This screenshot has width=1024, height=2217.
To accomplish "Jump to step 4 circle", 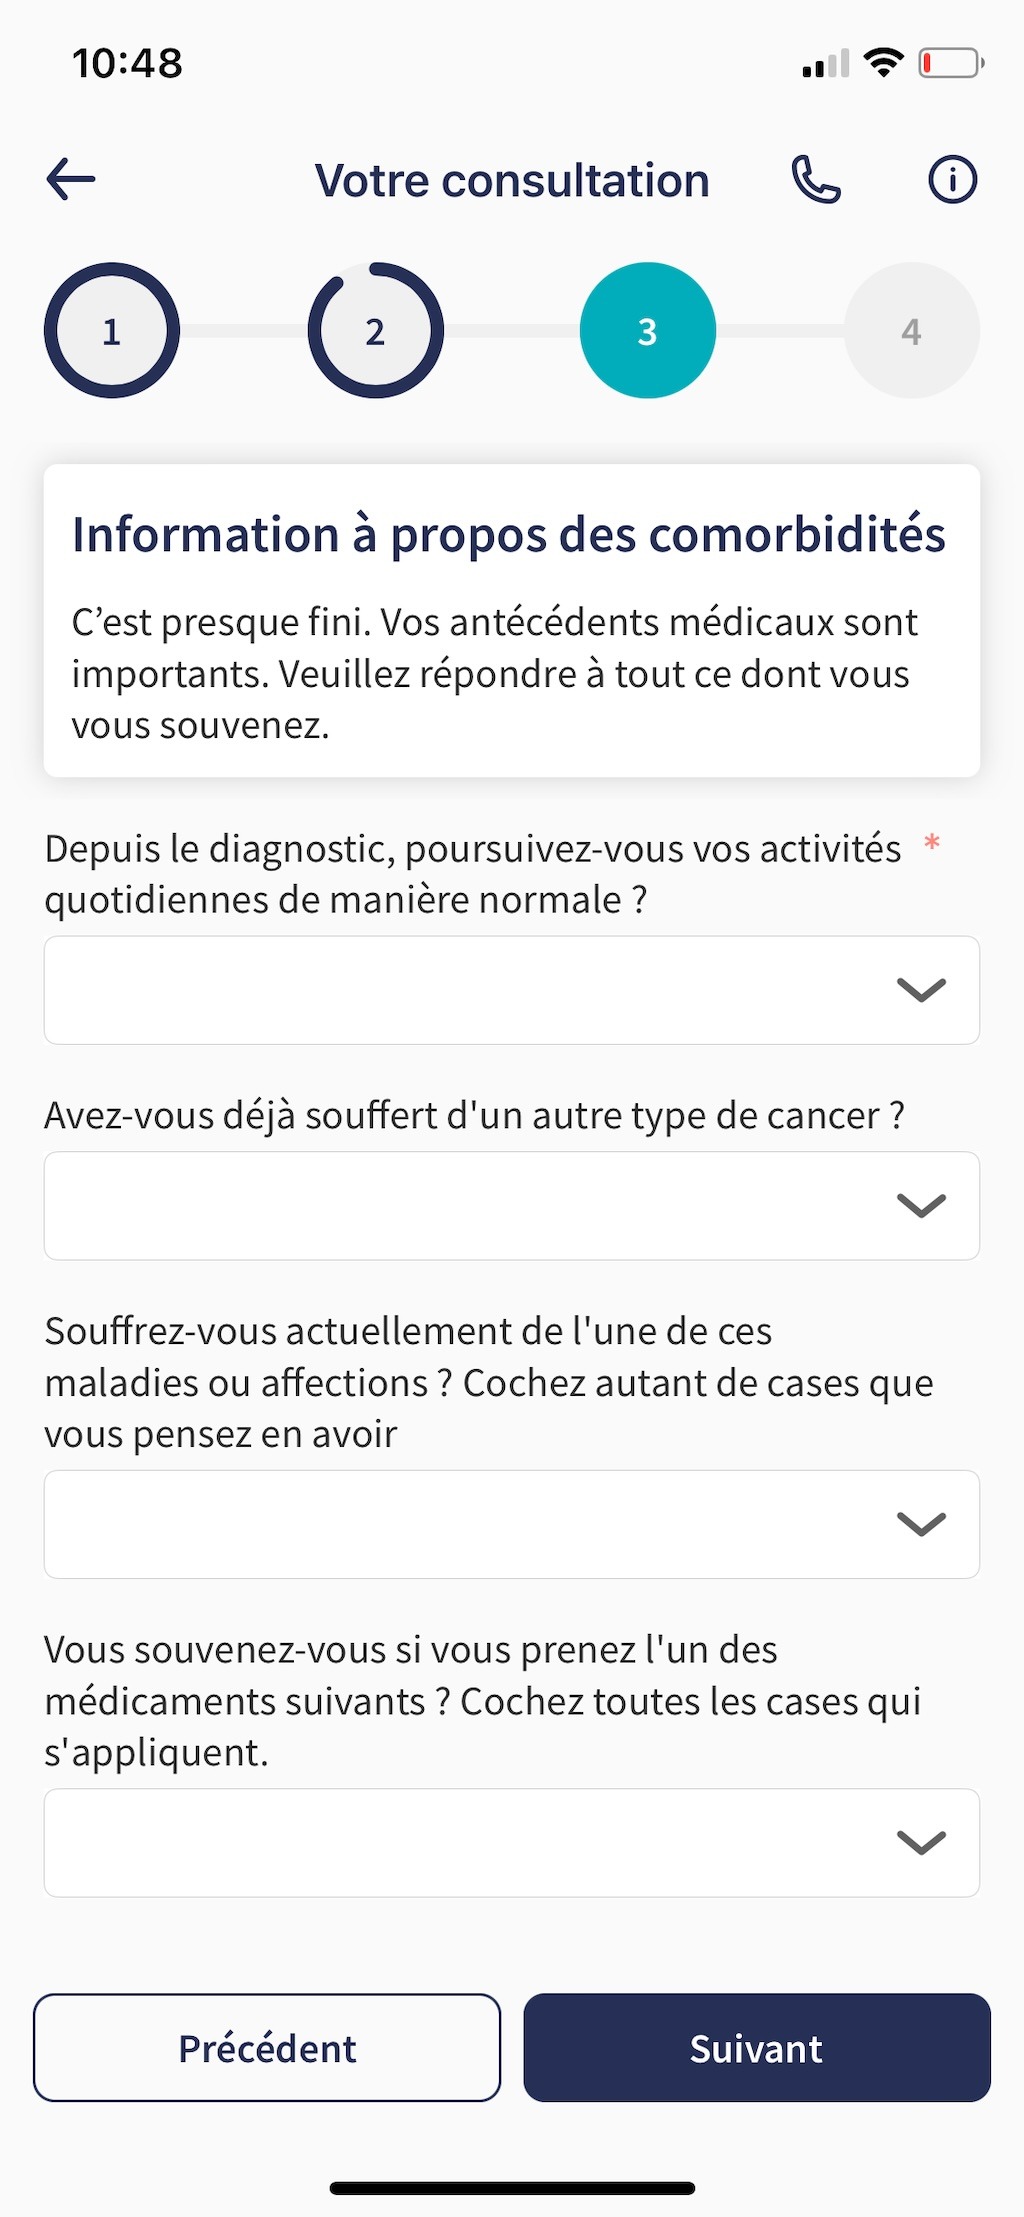I will coord(911,331).
